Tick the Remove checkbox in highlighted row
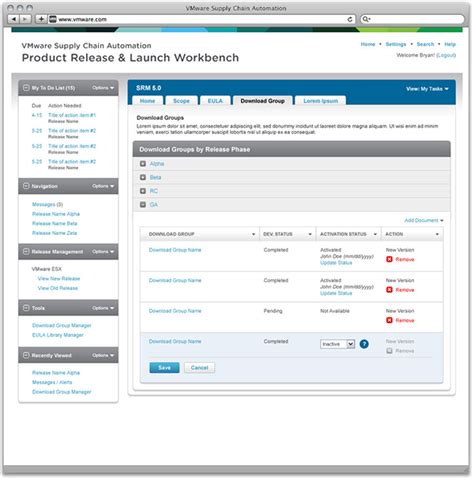474x481 pixels. point(389,351)
